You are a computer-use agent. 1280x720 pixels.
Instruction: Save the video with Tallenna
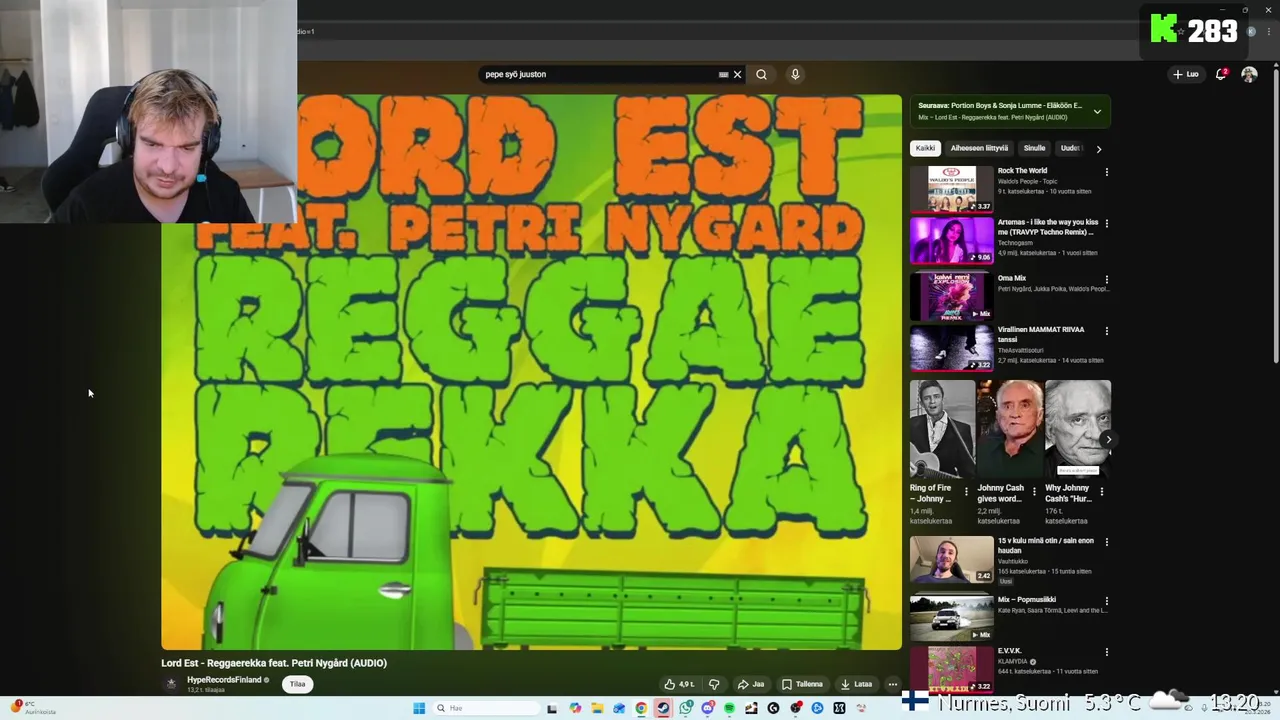coord(802,684)
